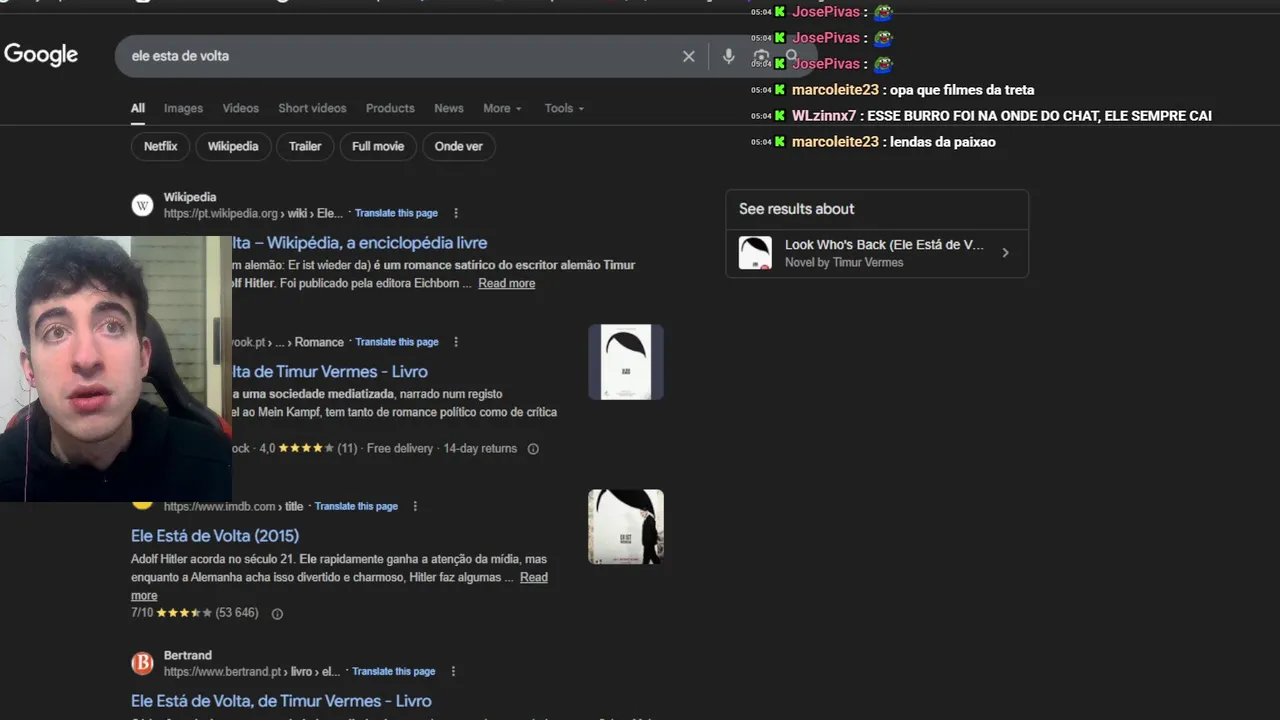1280x720 pixels.
Task: Click the Look Who's Back book thumbnail
Action: click(x=755, y=253)
